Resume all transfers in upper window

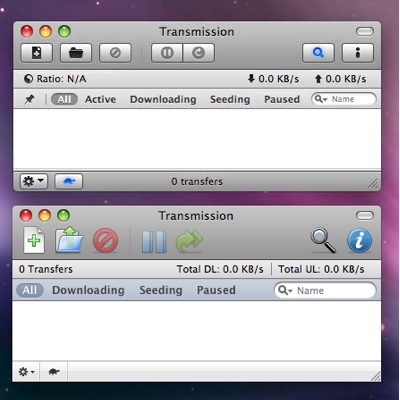tap(199, 53)
